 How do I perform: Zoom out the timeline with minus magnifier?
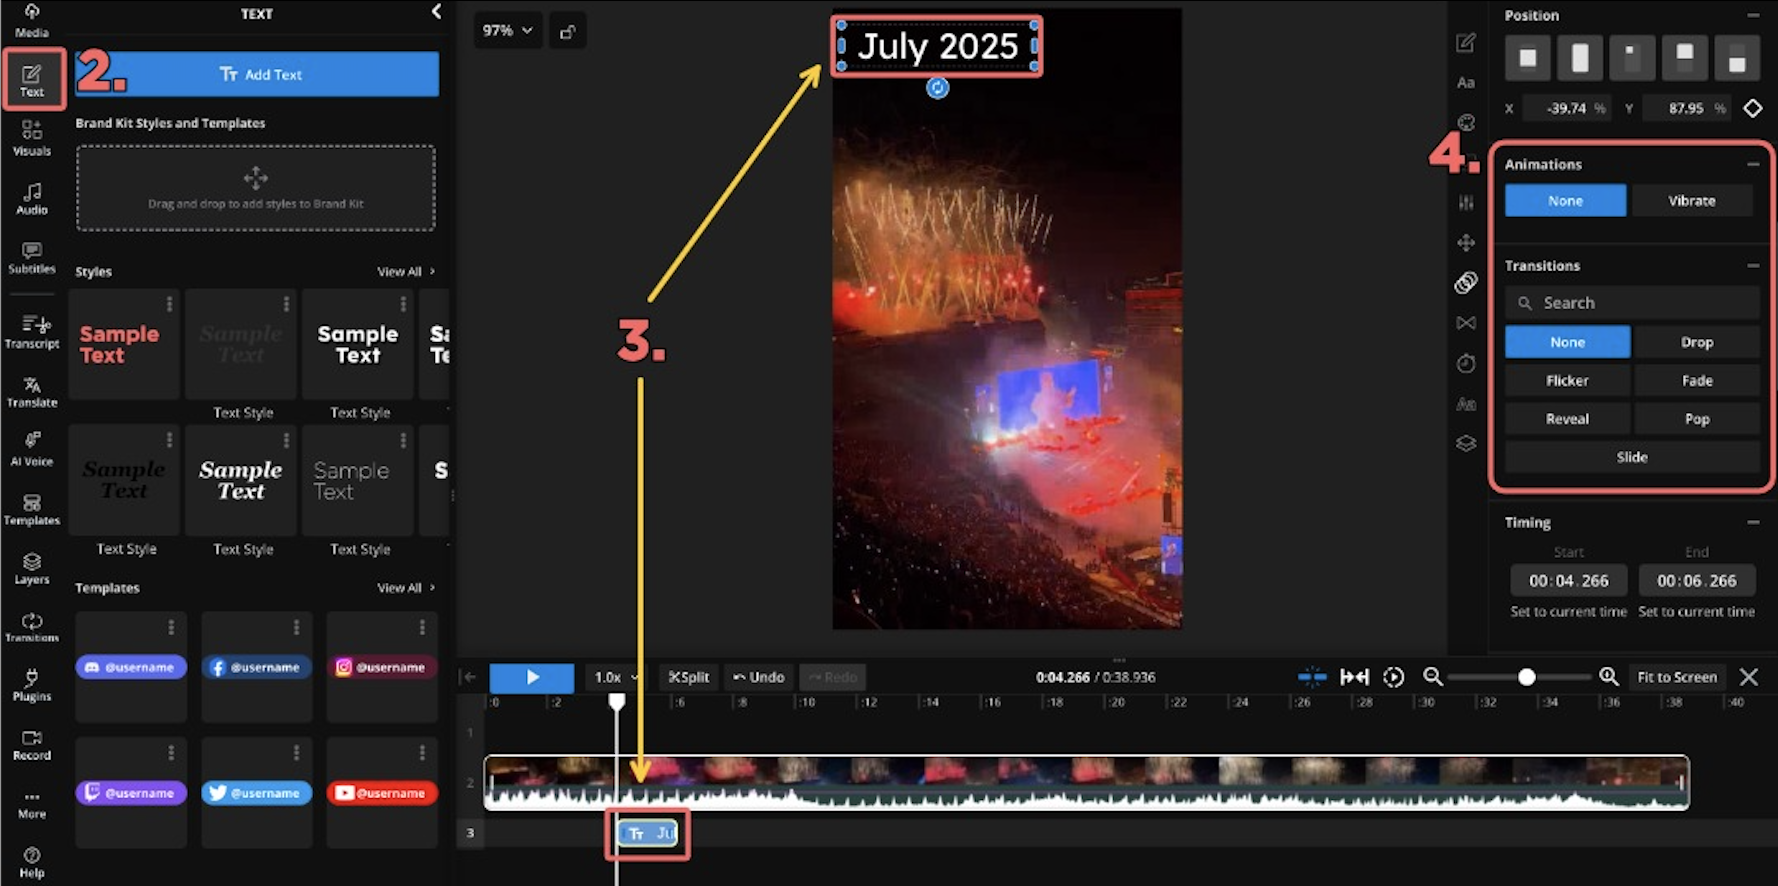tap(1432, 677)
